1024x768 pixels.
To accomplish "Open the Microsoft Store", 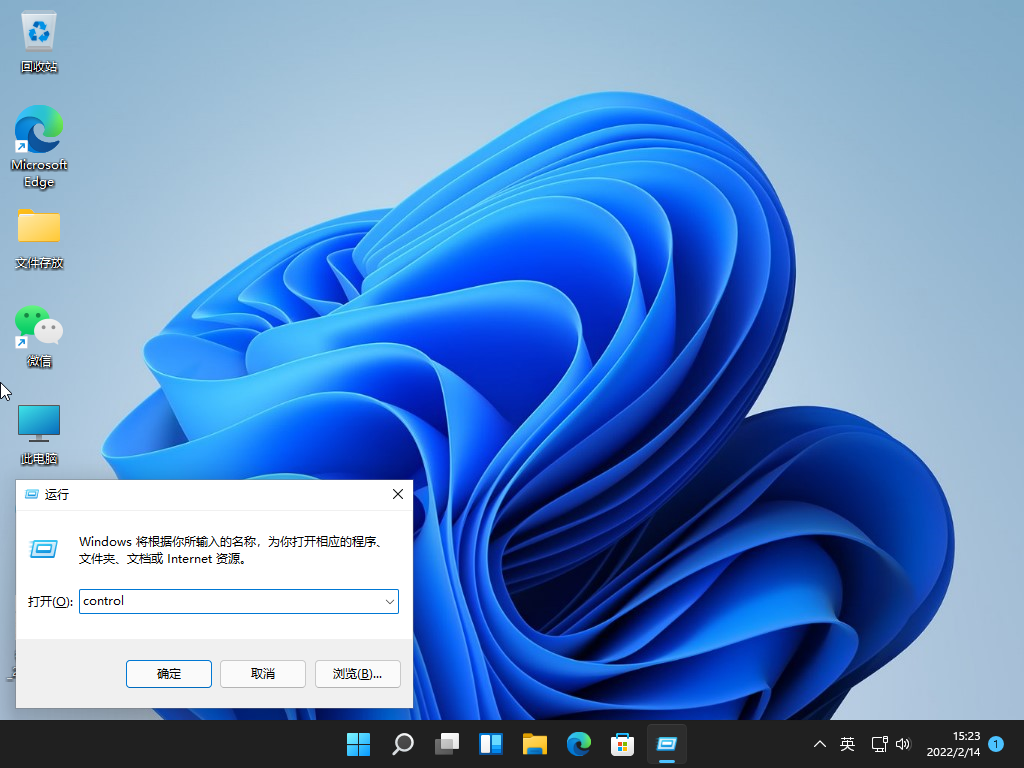I will point(622,744).
